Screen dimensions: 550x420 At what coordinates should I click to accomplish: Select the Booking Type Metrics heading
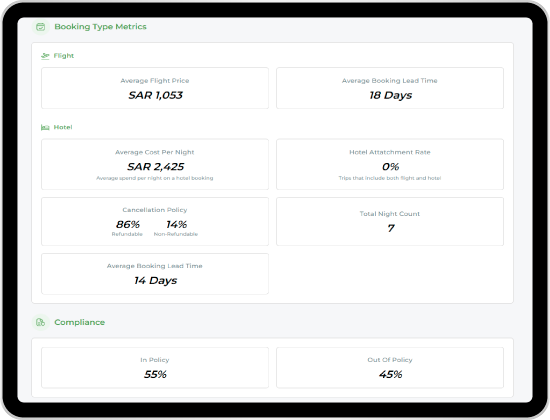point(100,27)
